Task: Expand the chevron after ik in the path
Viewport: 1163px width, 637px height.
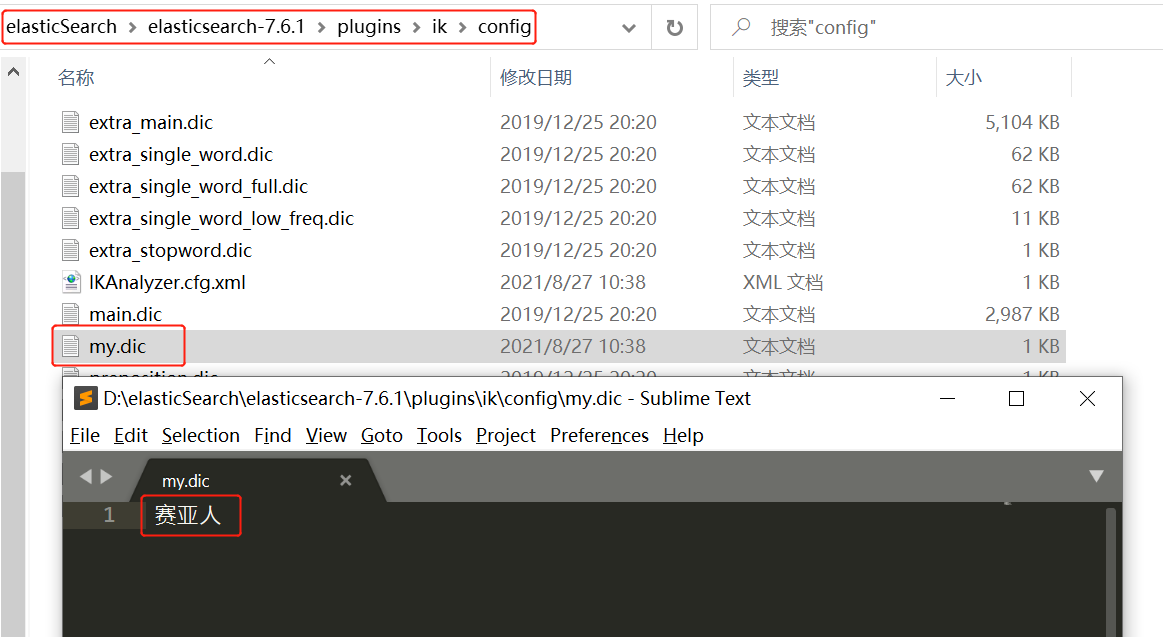Action: tap(462, 27)
